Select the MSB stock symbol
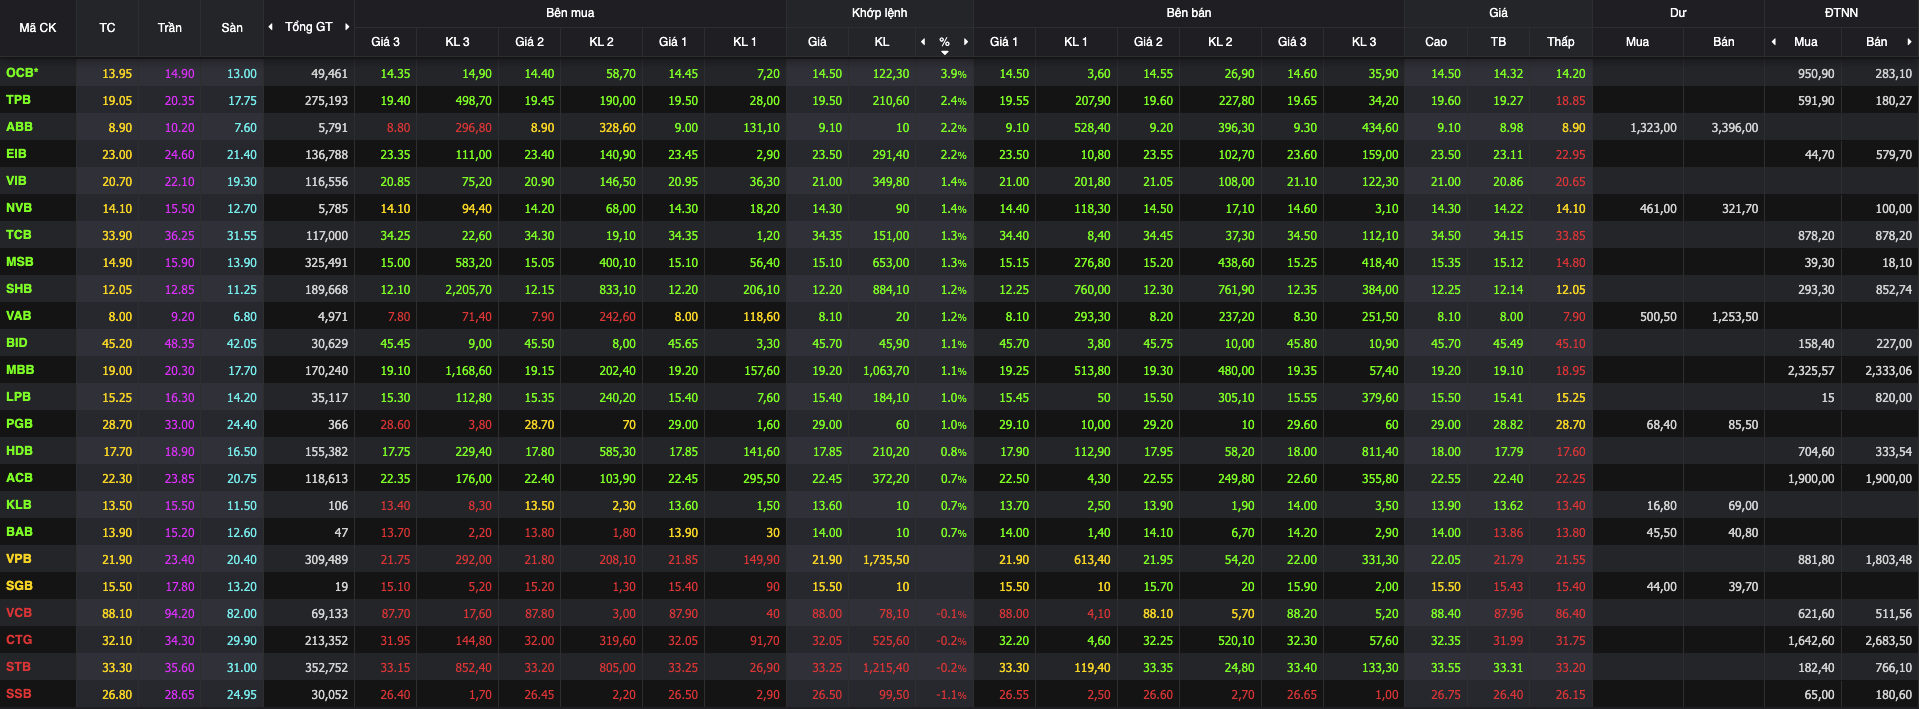The image size is (1919, 709). point(20,262)
